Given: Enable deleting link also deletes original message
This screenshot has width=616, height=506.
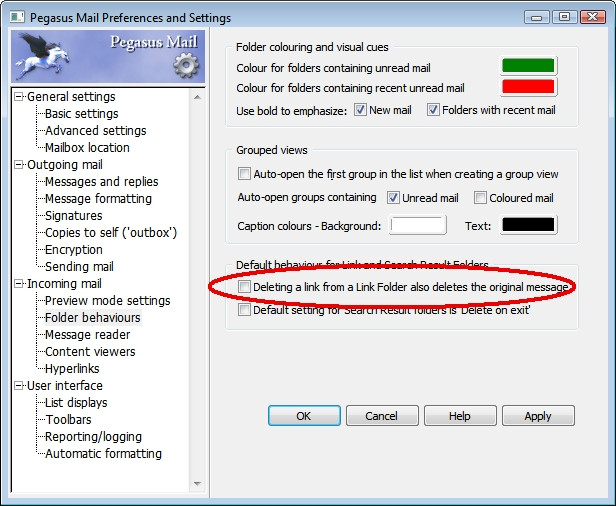Looking at the screenshot, I should tap(245, 287).
